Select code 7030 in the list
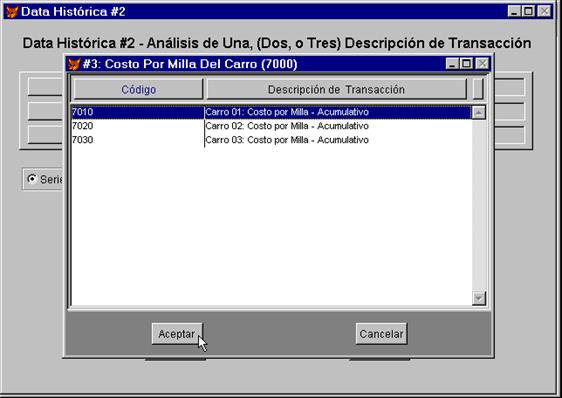 [x=82, y=140]
